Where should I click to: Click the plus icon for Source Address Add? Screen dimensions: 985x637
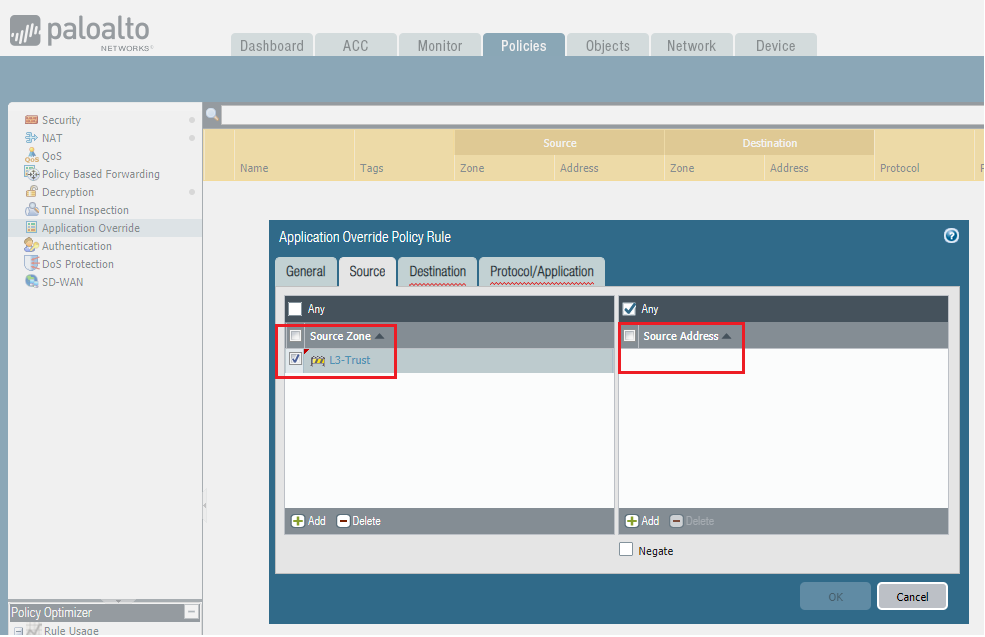pos(632,521)
